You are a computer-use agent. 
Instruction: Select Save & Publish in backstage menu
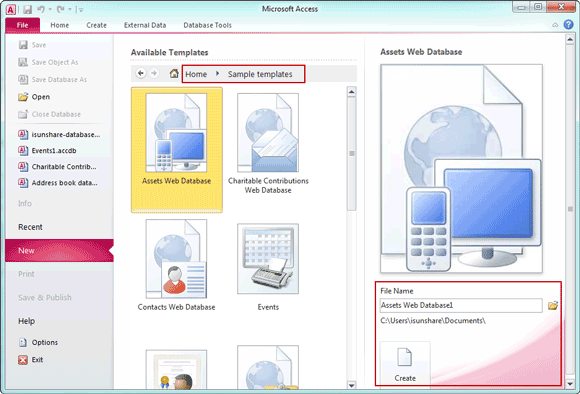[45, 297]
